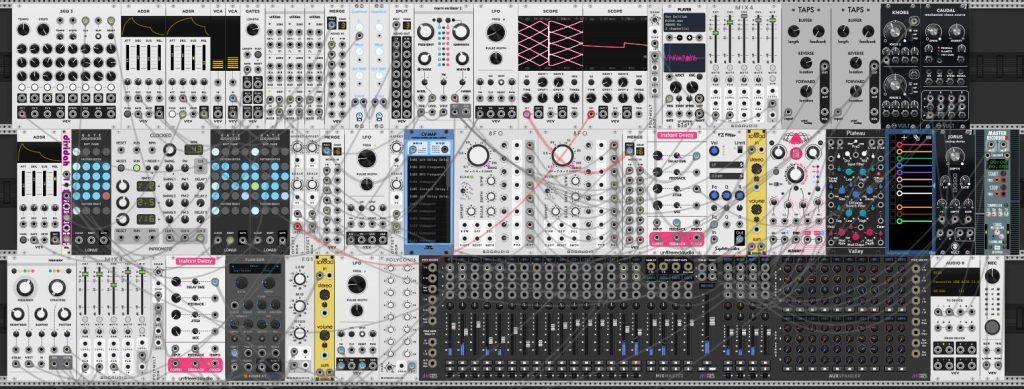
Task: Click the BPM display reading 43 on CLOCKED
Action: tap(193, 149)
